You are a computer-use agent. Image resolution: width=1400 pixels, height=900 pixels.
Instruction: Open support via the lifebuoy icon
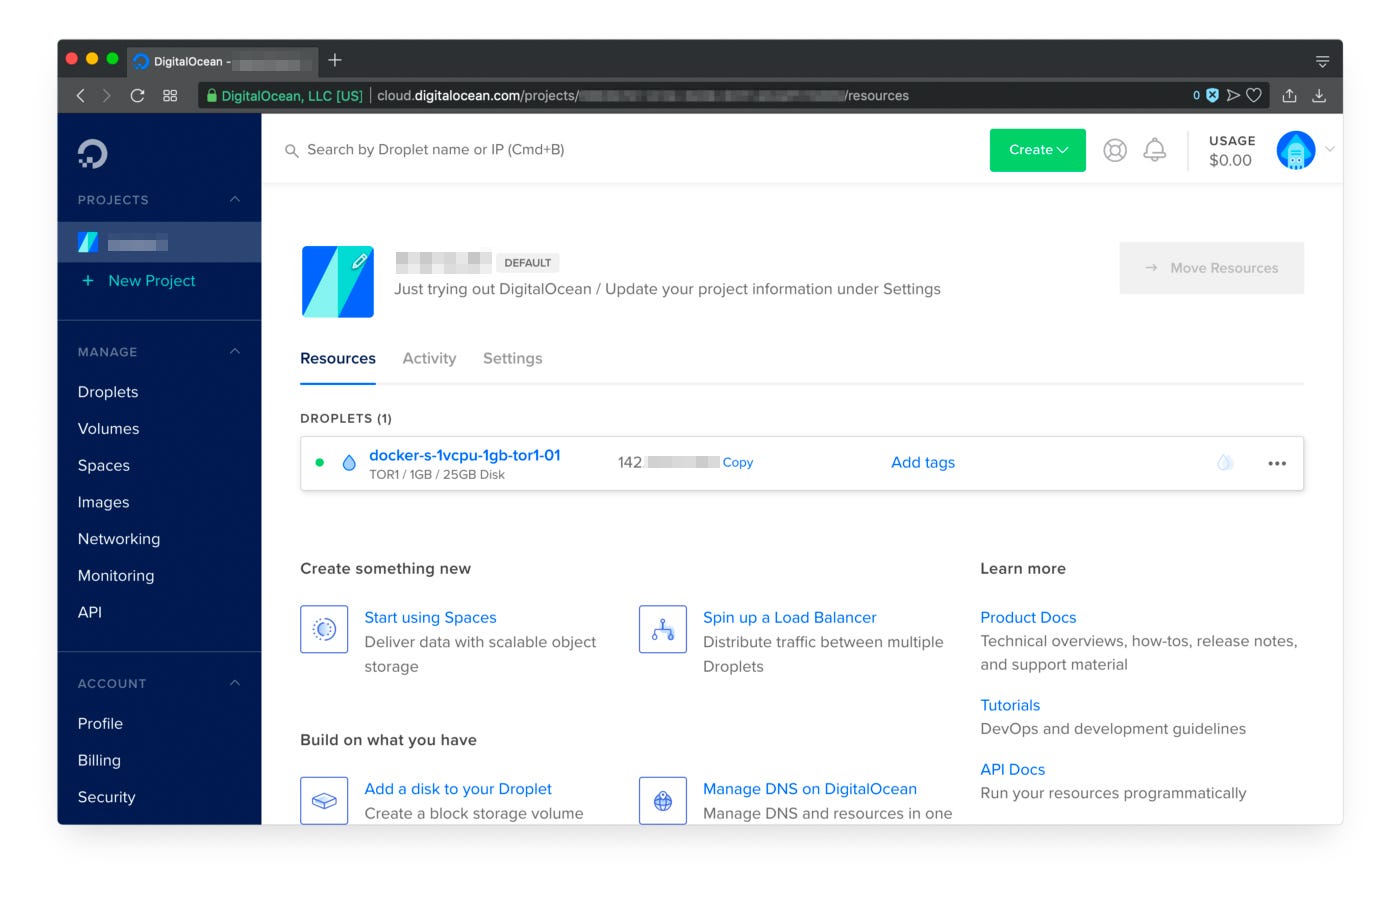point(1115,150)
